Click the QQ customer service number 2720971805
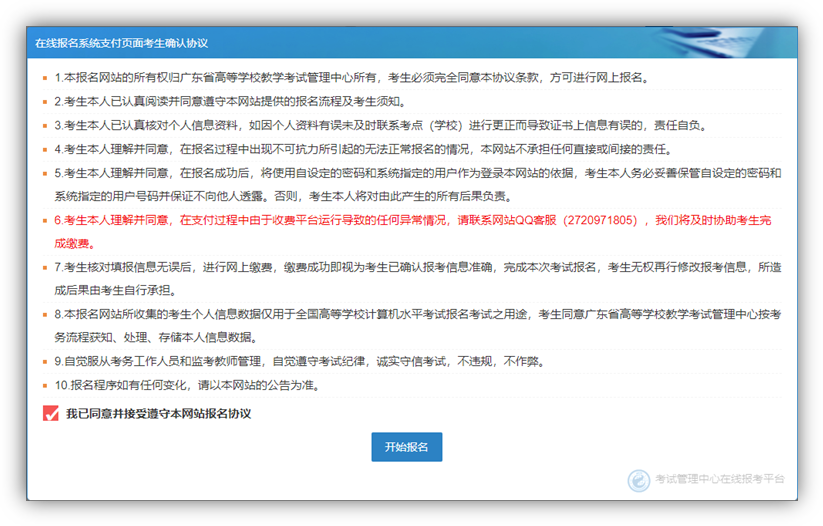This screenshot has width=823, height=526. [x=600, y=221]
